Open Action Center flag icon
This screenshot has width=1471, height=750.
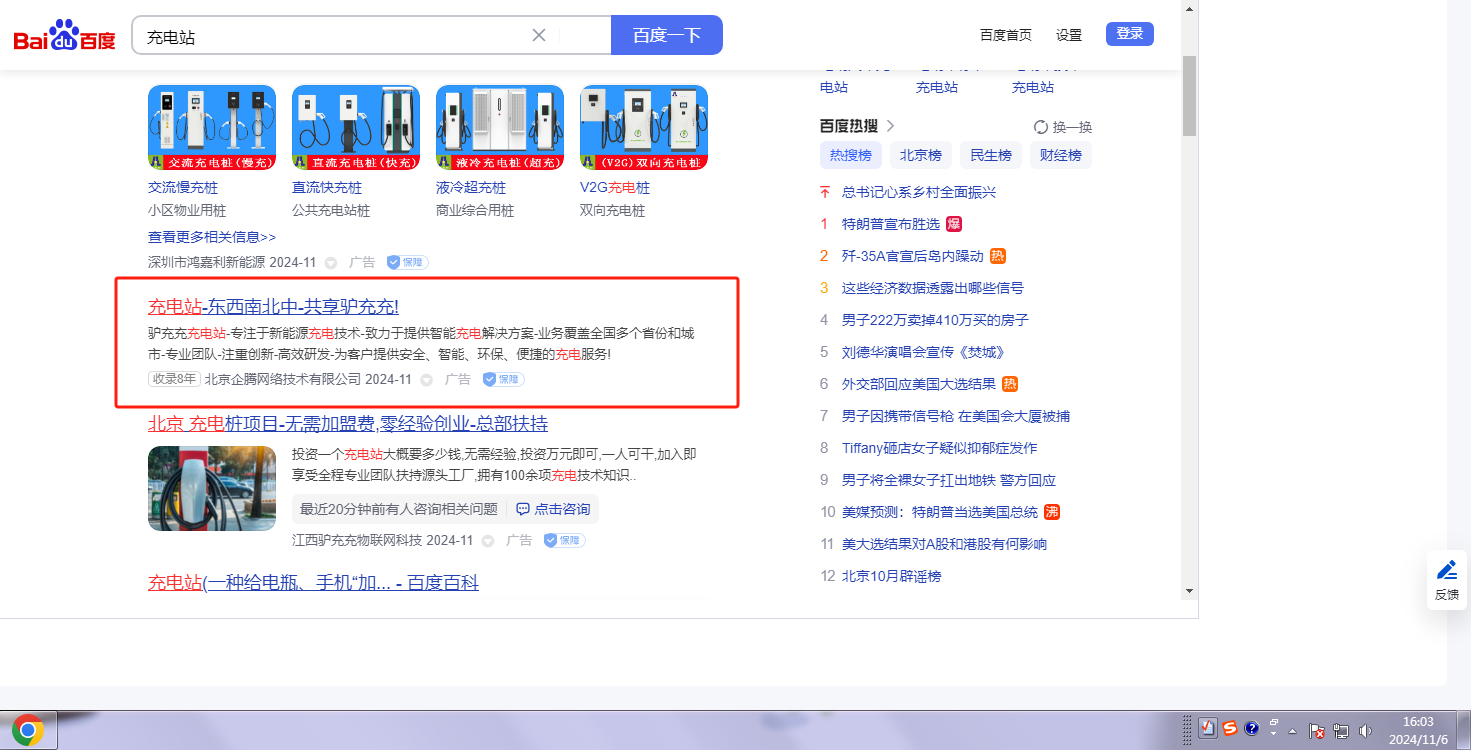tap(1317, 731)
